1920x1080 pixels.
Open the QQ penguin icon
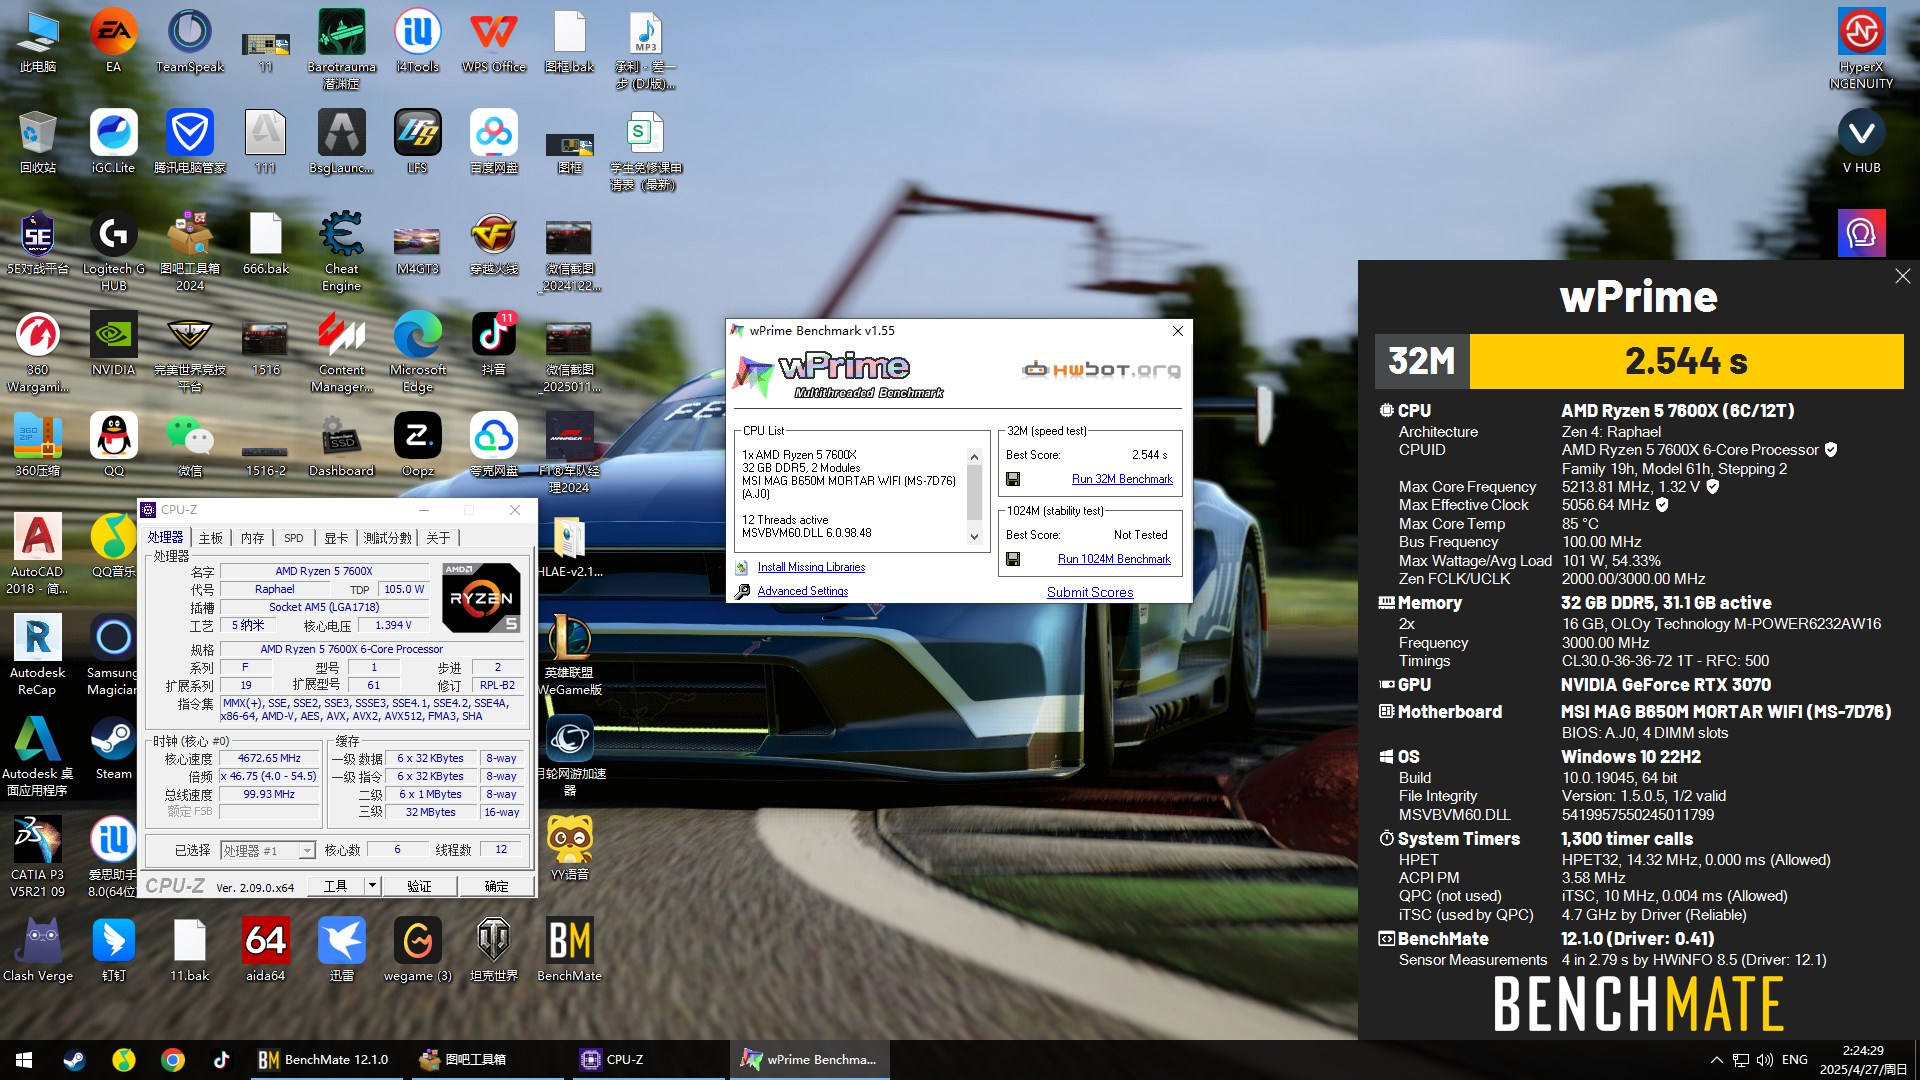pos(113,444)
